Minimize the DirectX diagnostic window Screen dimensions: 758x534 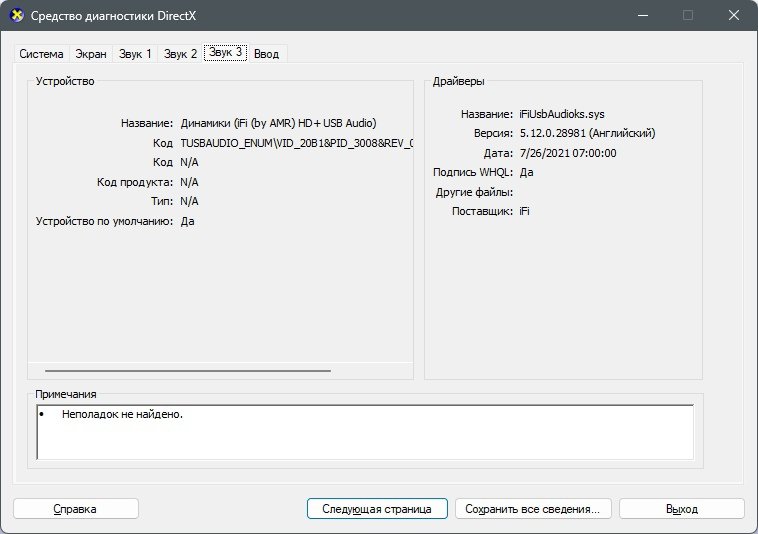pos(642,15)
